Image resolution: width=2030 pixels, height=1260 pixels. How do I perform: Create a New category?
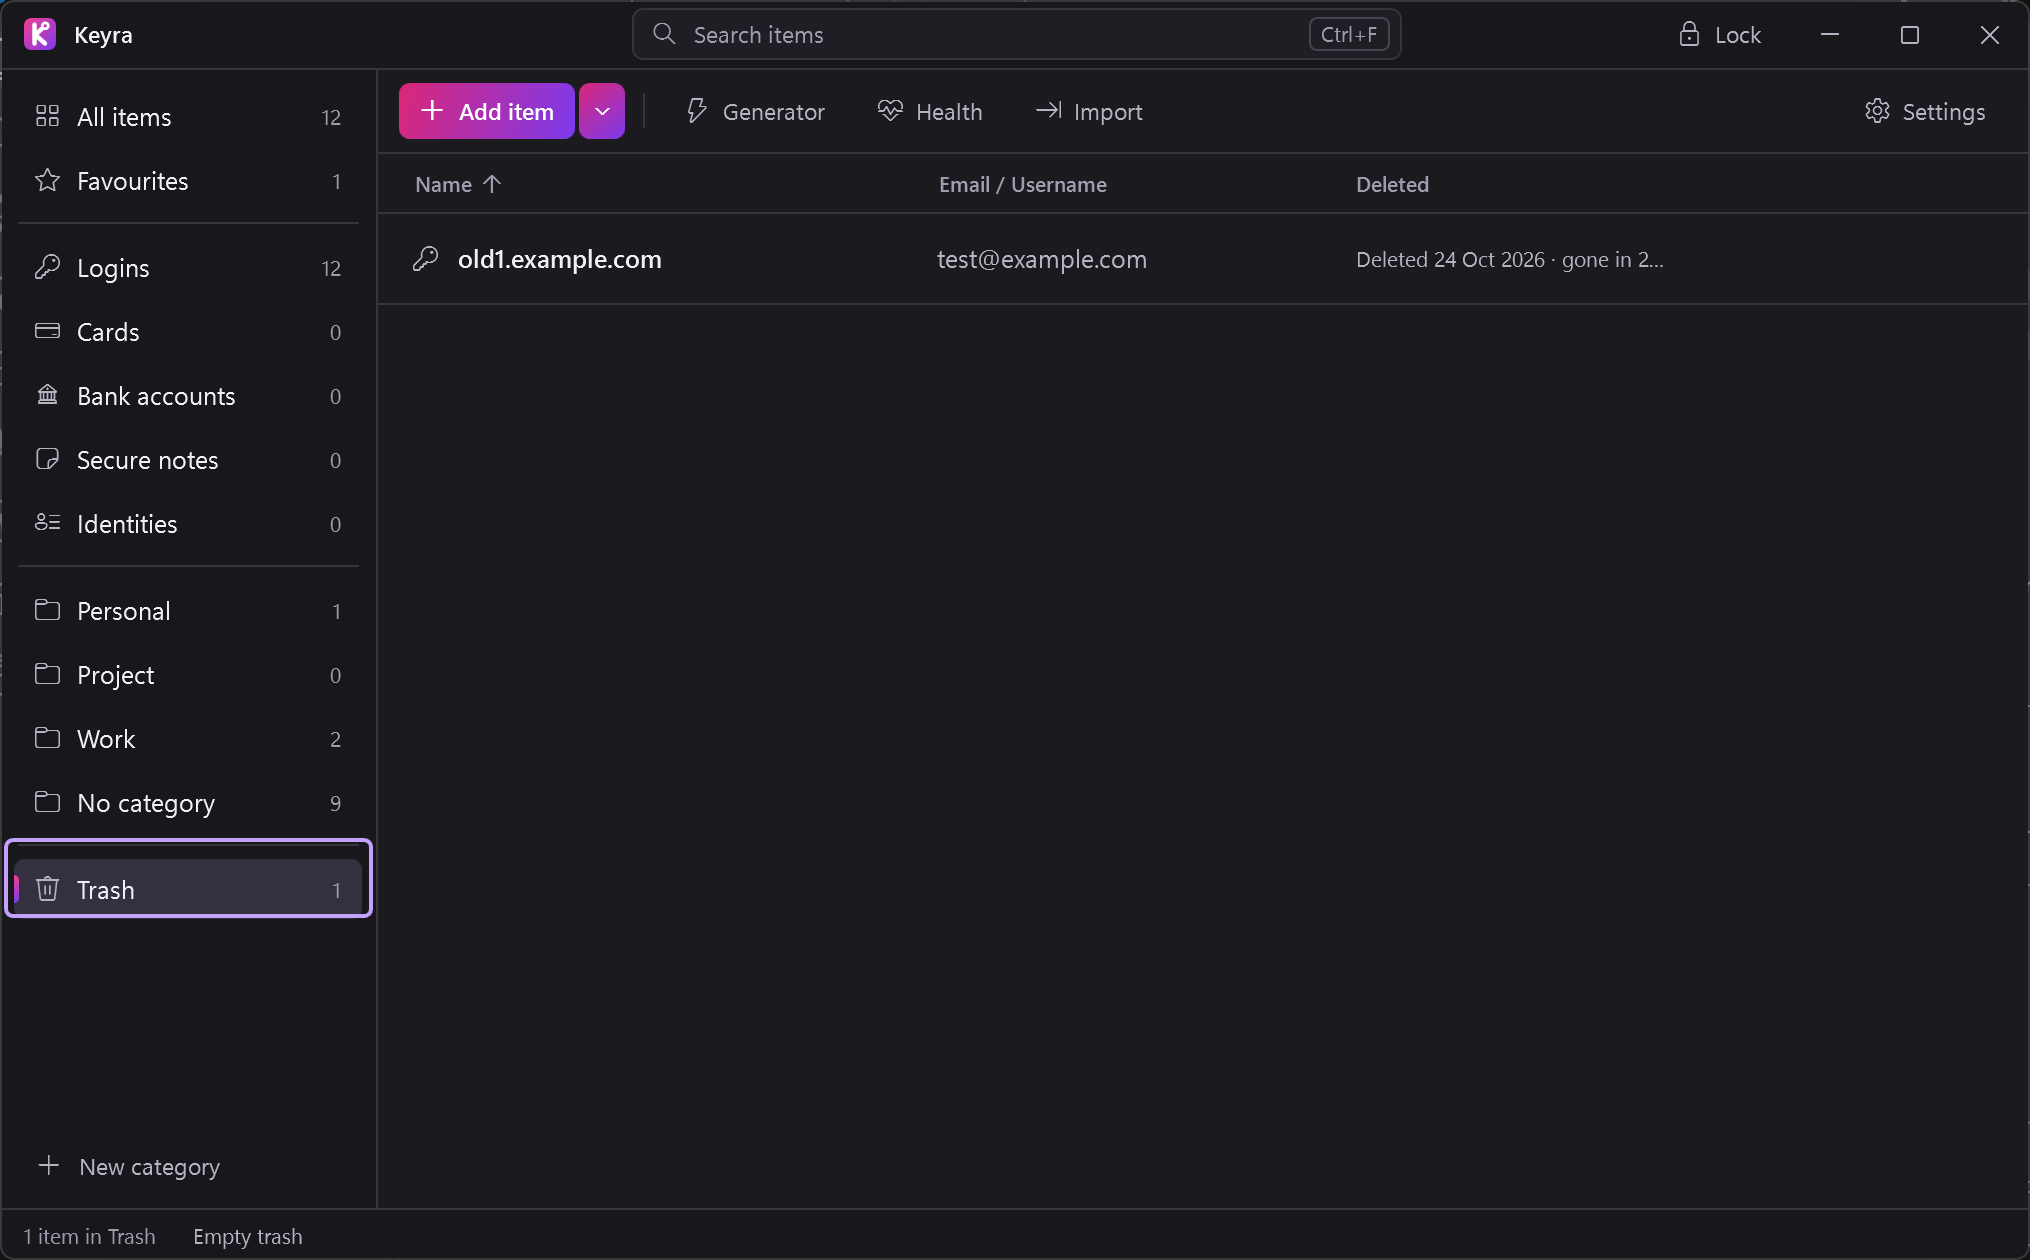pyautogui.click(x=129, y=1167)
